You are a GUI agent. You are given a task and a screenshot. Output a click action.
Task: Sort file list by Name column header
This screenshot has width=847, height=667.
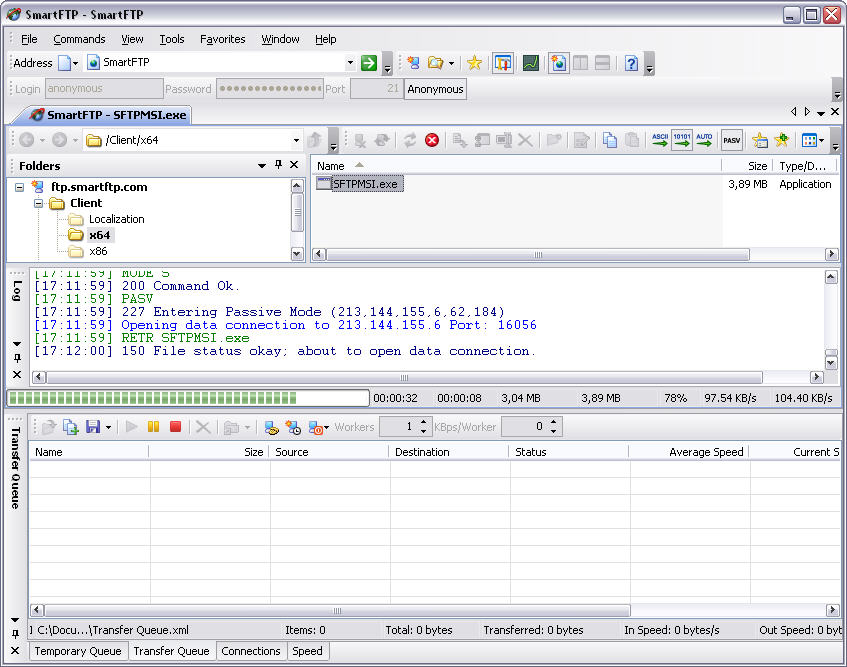pyautogui.click(x=516, y=166)
